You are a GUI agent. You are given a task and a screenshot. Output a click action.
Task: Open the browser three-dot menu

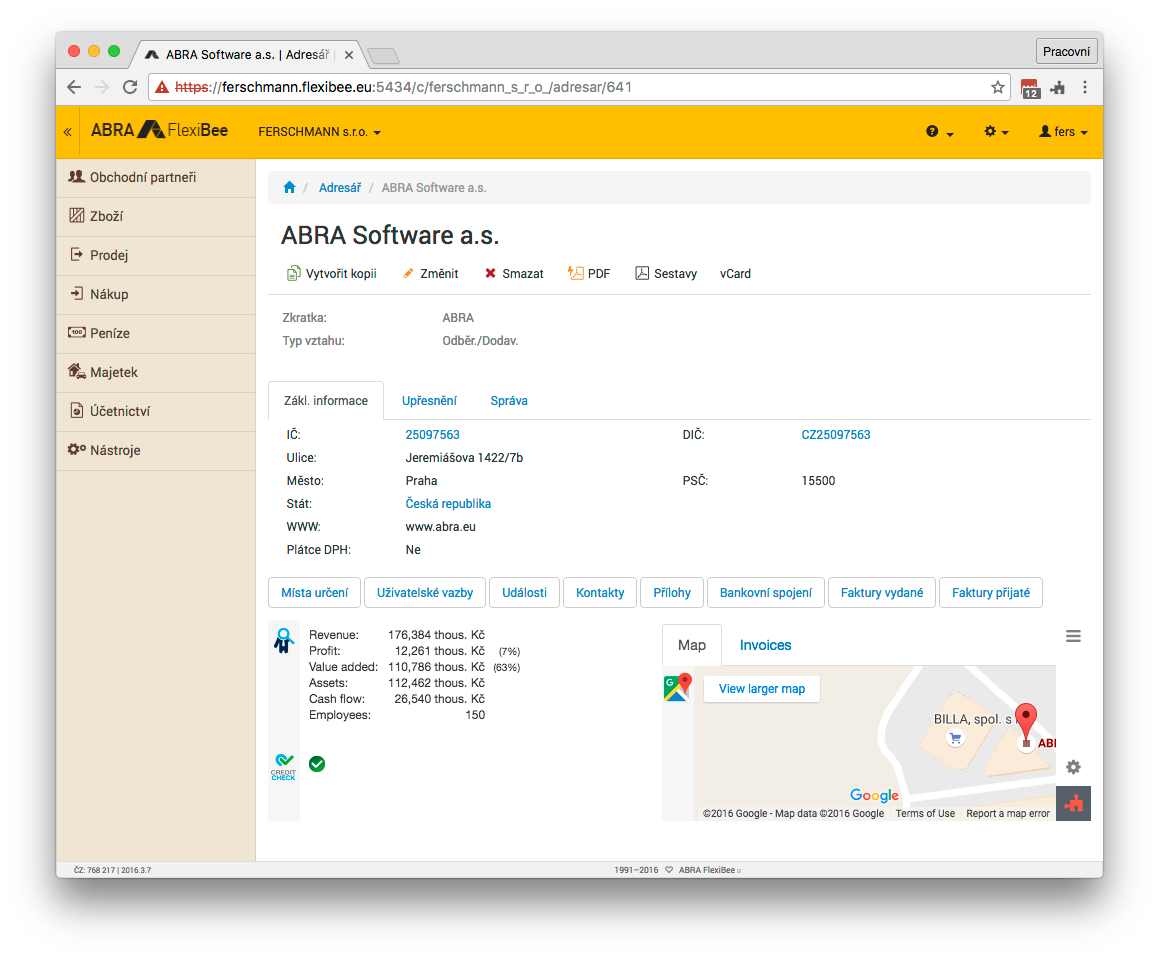(1085, 87)
